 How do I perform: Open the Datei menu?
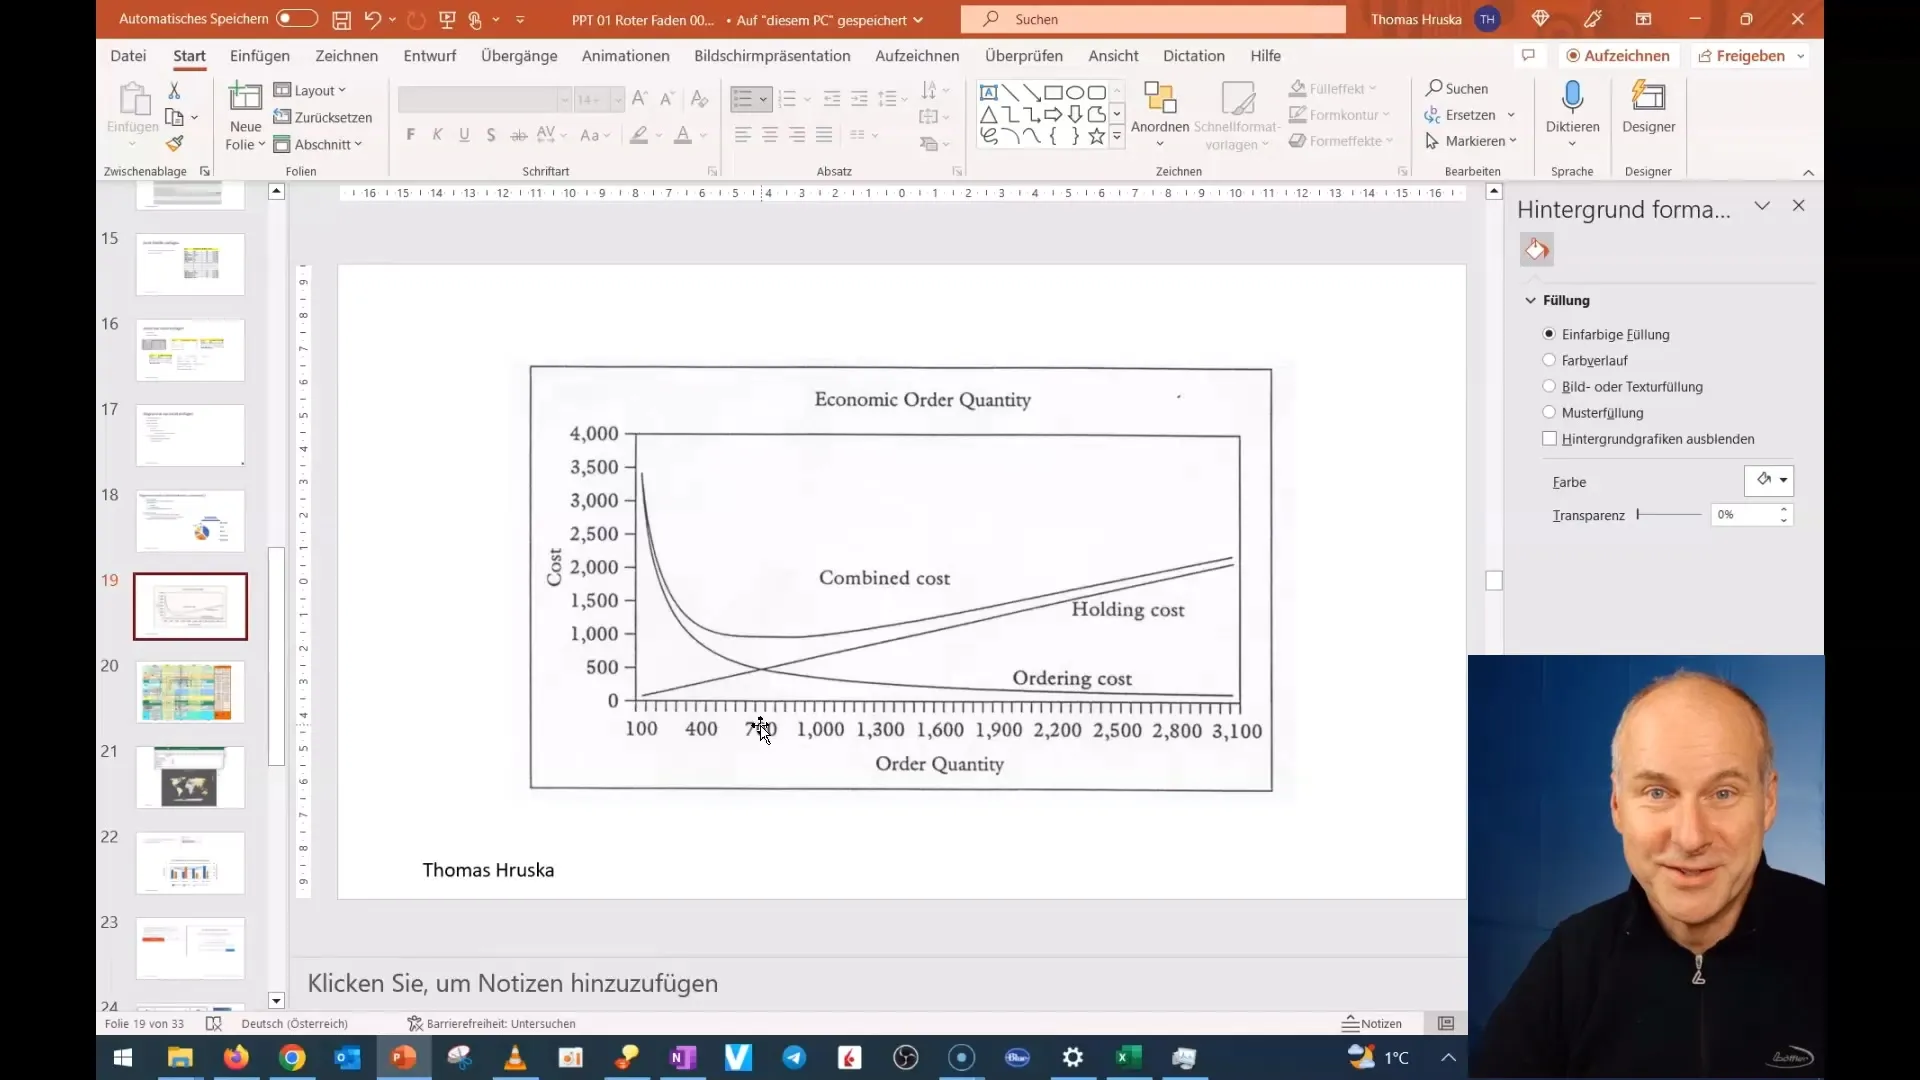click(128, 56)
